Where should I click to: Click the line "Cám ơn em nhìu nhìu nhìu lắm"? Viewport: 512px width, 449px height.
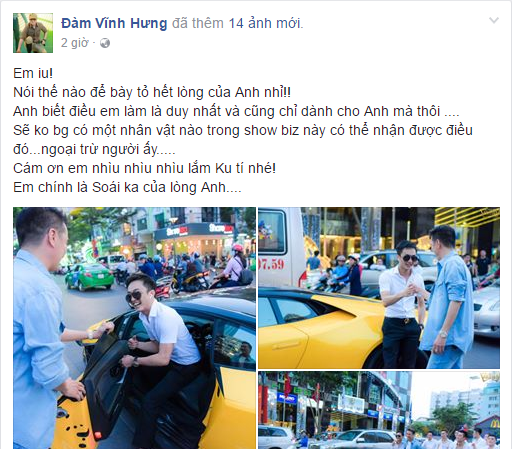145,168
